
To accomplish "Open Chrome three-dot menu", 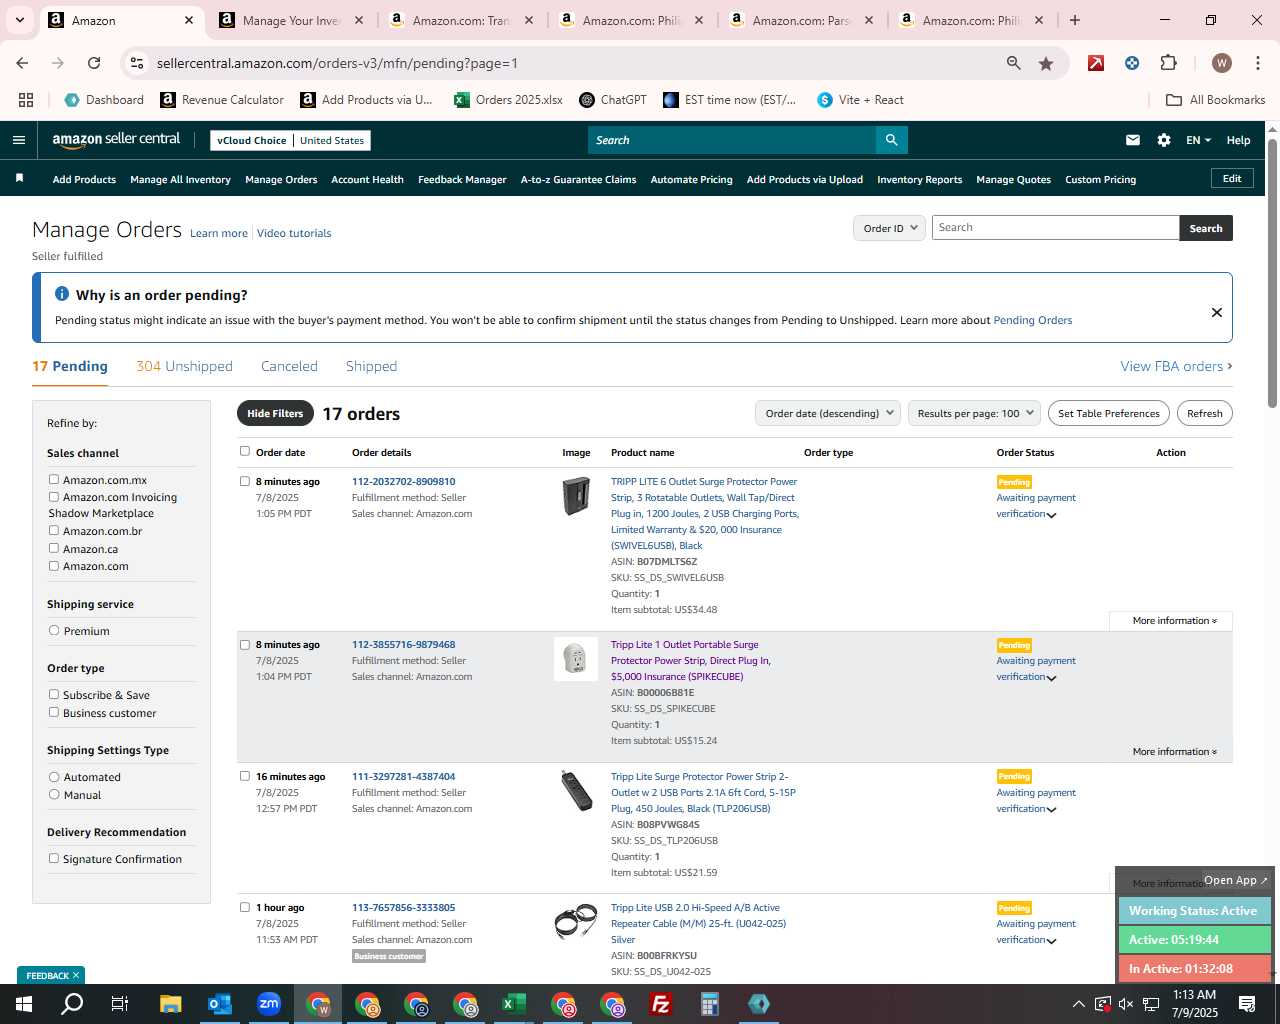I will [x=1256, y=63].
